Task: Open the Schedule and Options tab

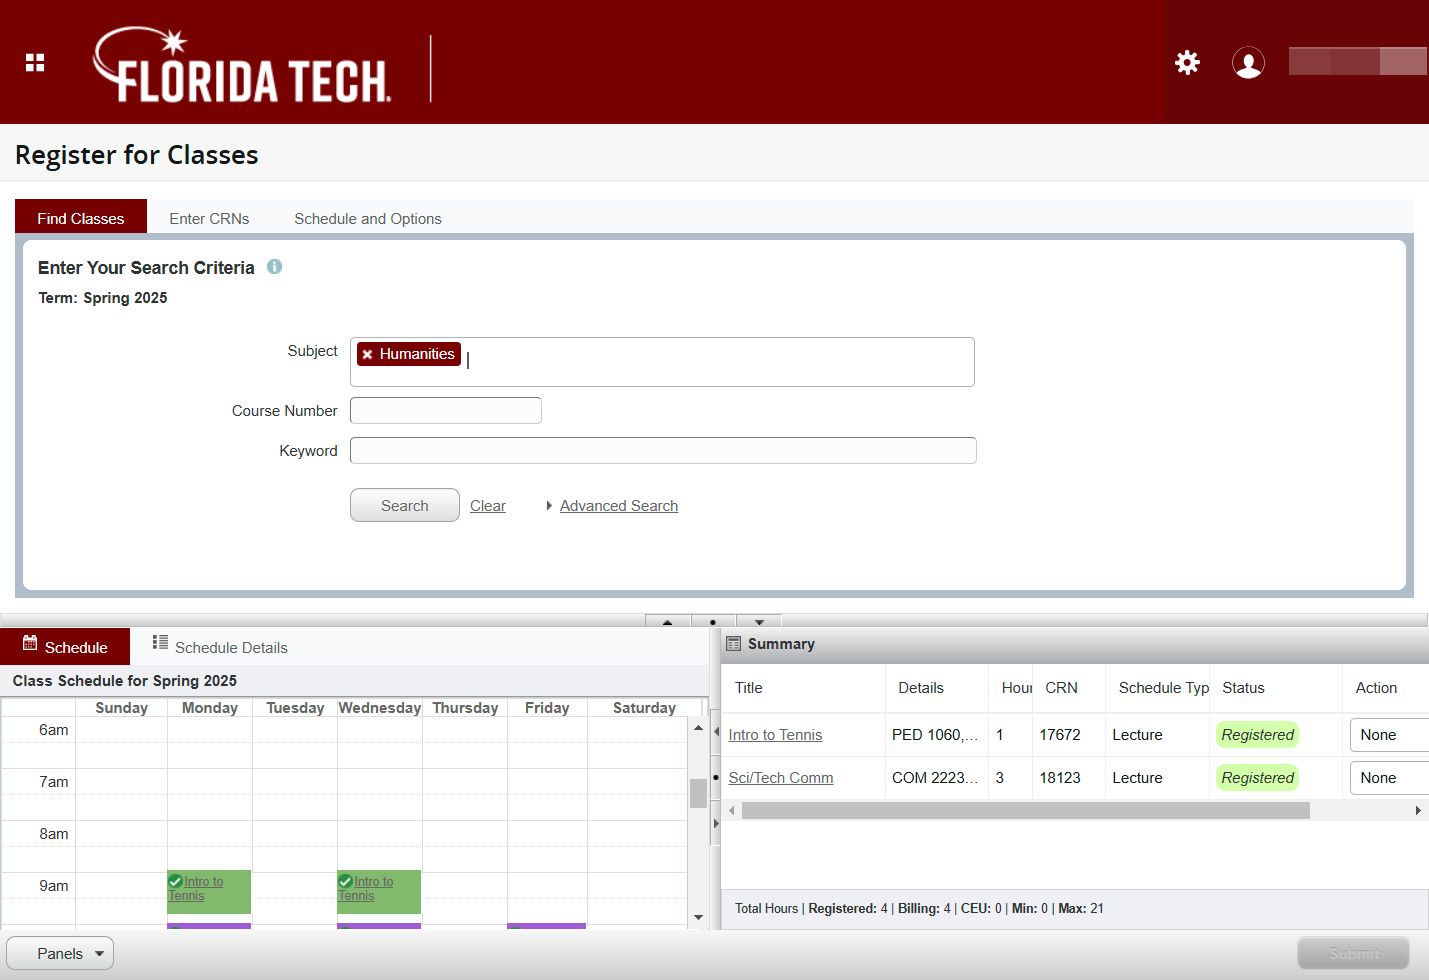Action: (368, 218)
